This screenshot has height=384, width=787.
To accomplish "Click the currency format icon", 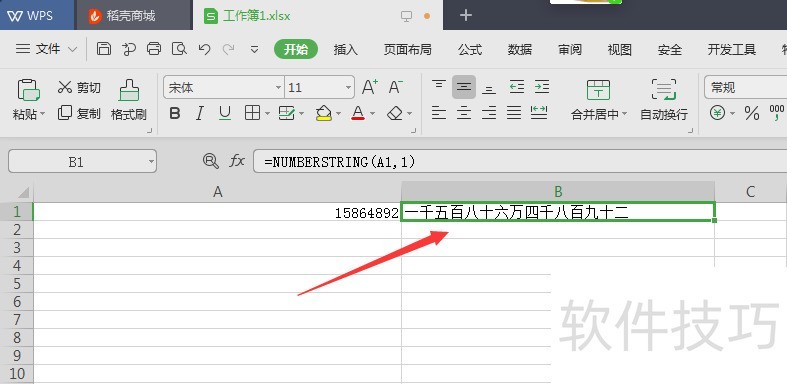I will (718, 113).
